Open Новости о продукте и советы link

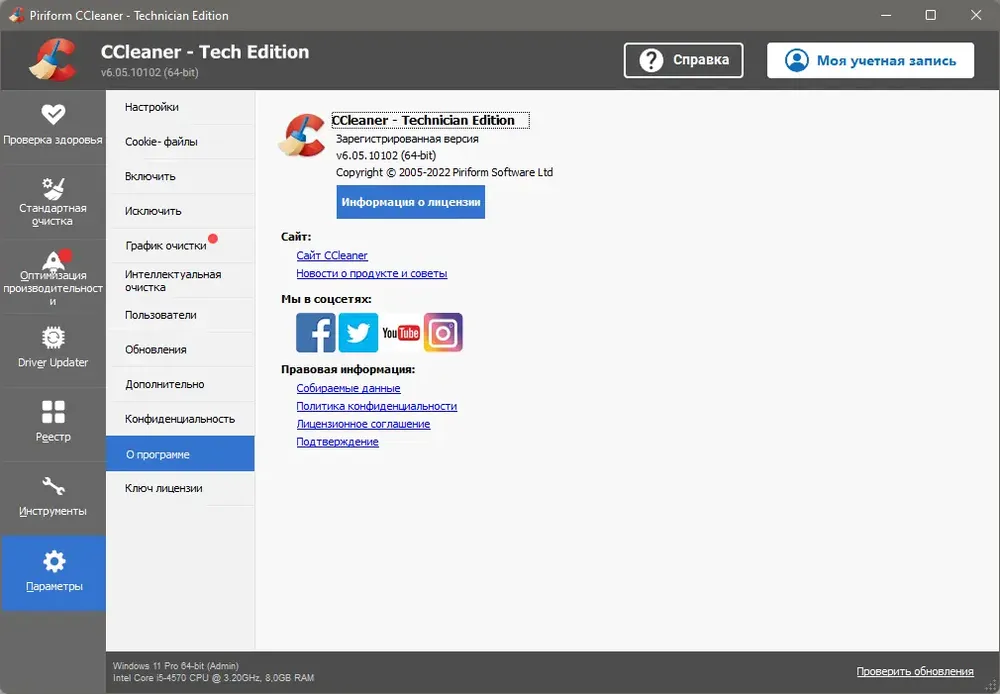[x=372, y=273]
